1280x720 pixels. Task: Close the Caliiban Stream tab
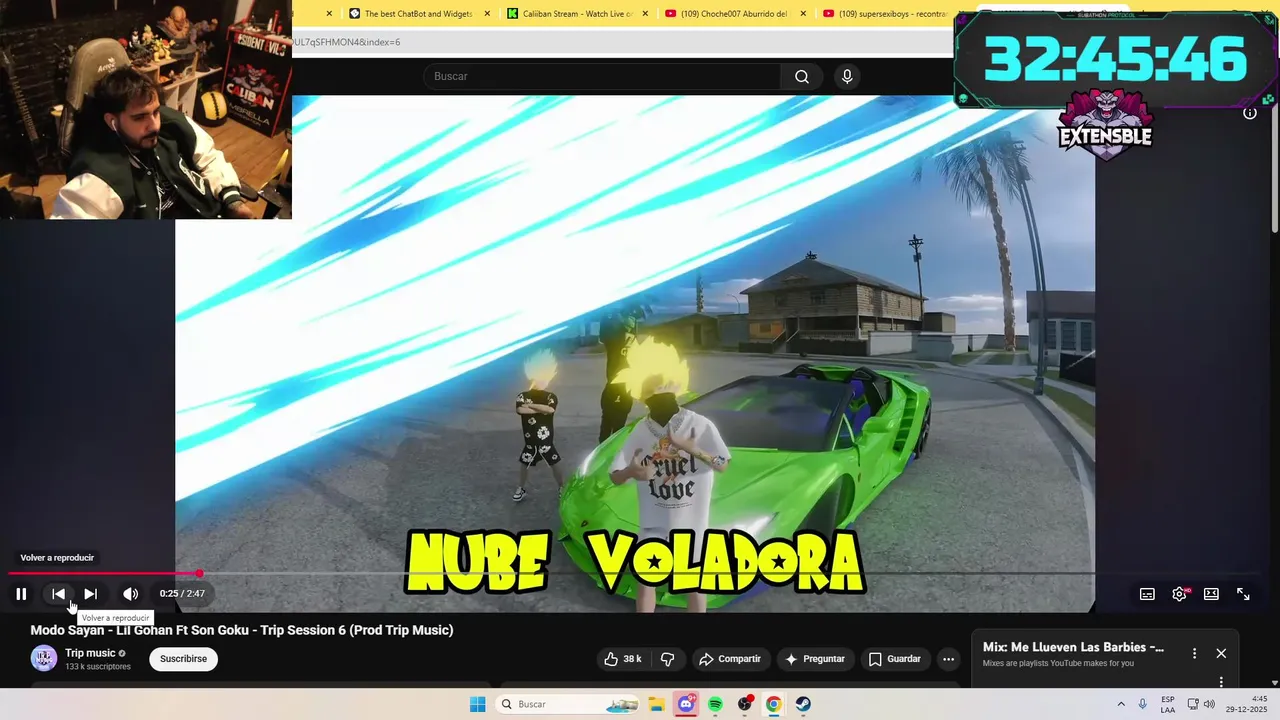point(645,14)
